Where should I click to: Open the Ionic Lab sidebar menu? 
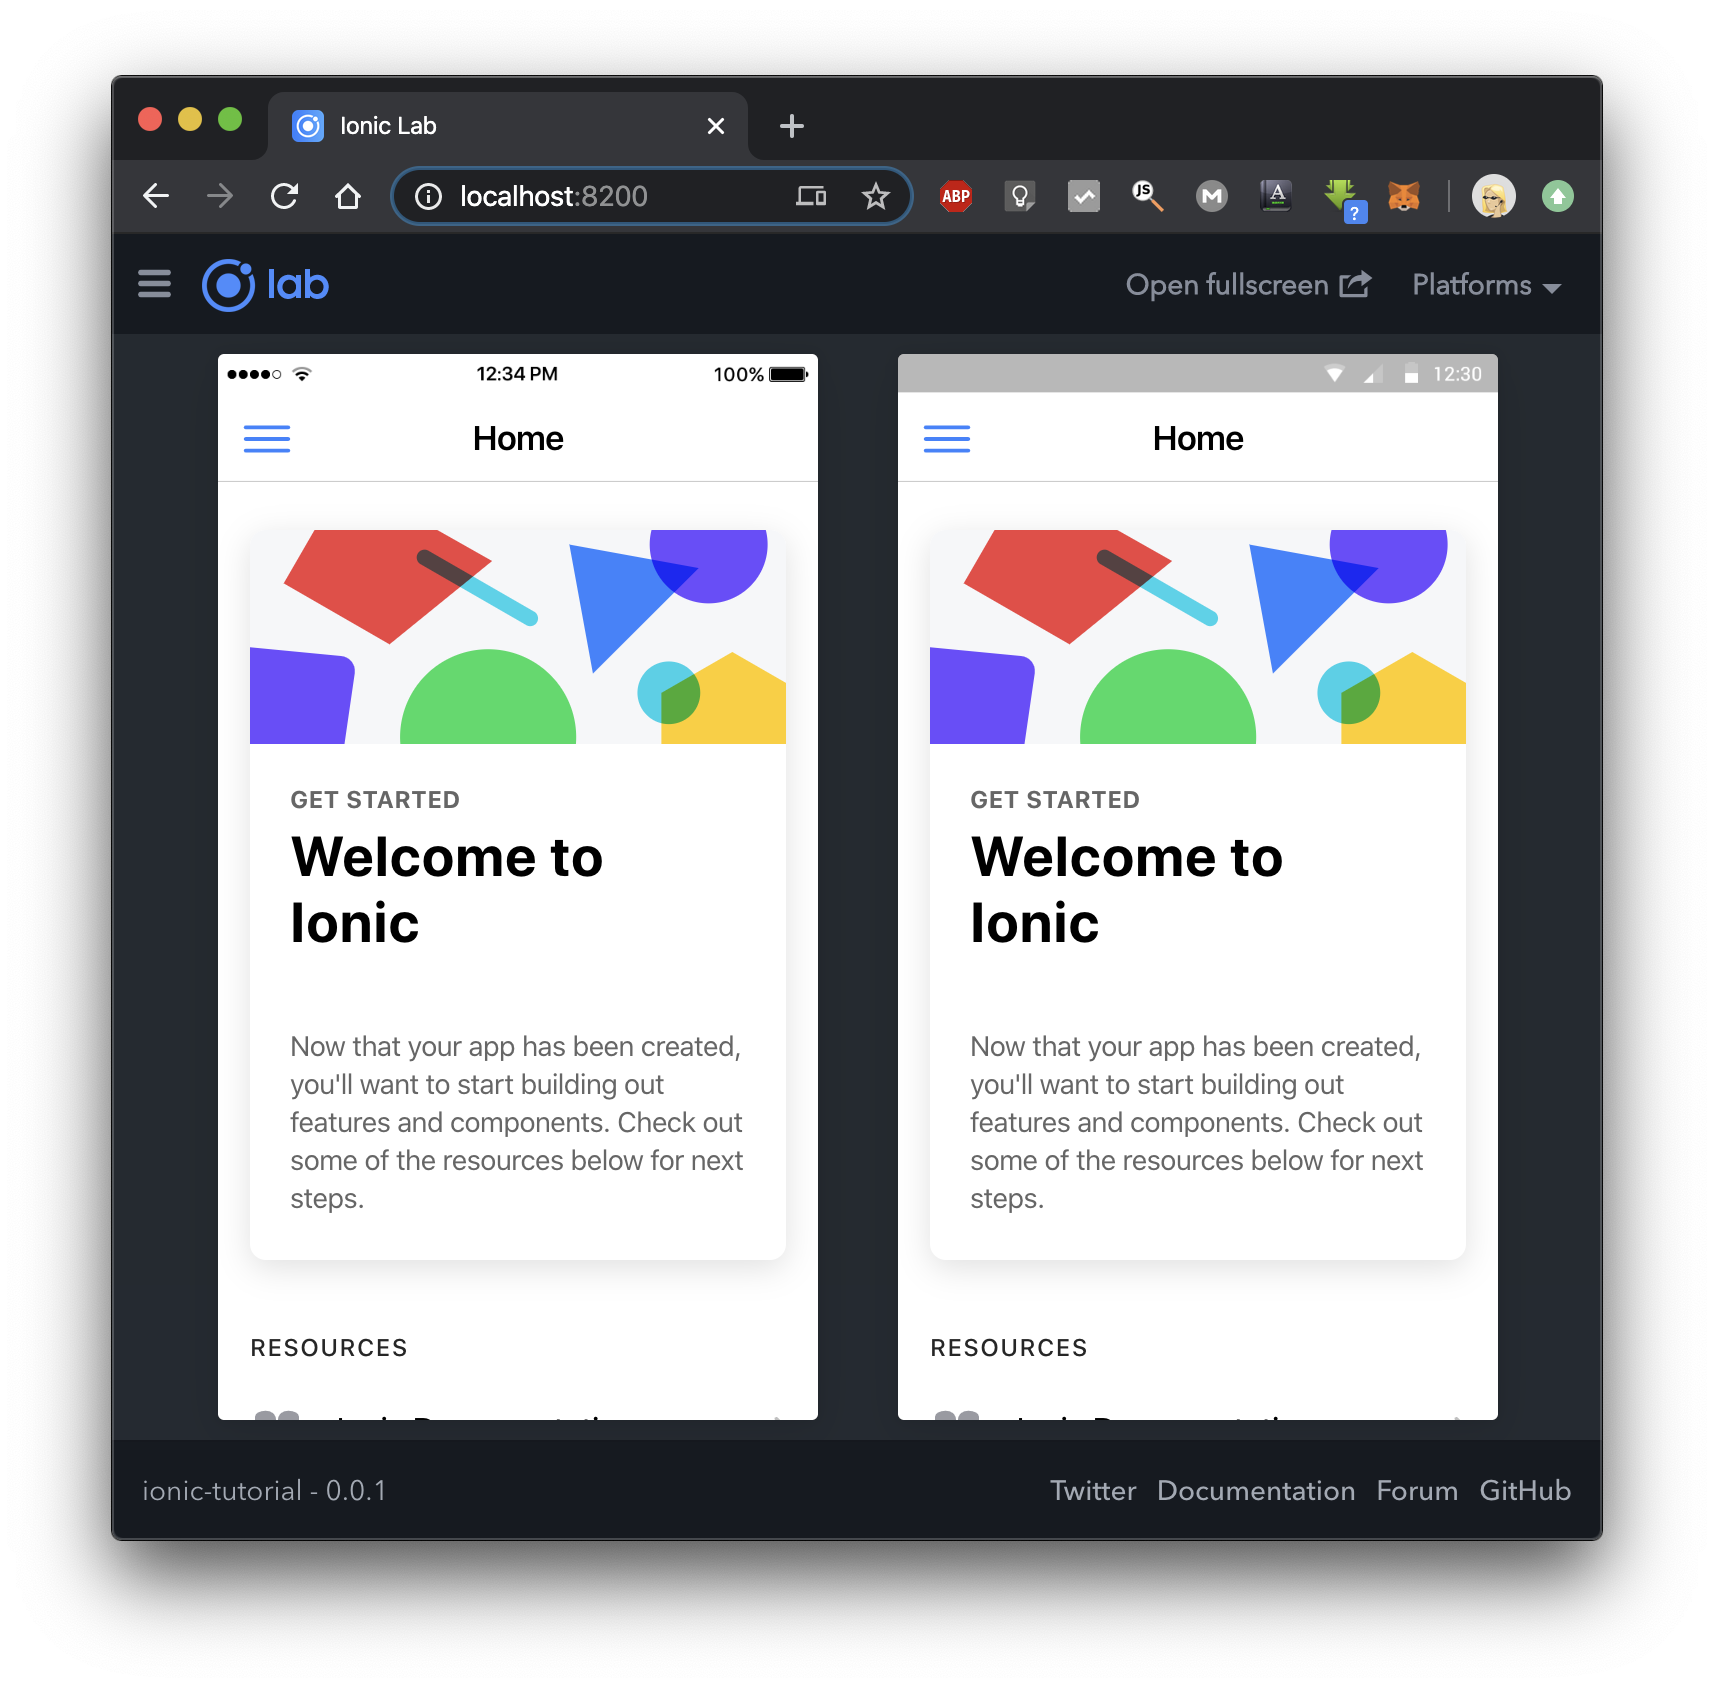[x=155, y=284]
